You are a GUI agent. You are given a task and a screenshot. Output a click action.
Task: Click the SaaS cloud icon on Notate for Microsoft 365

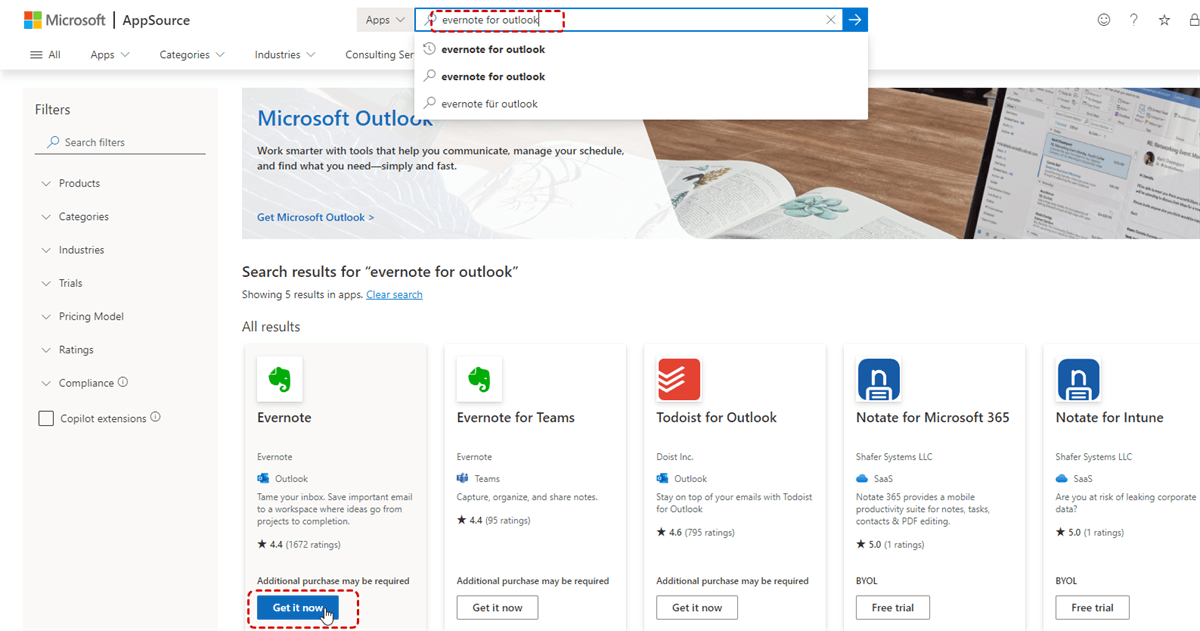coord(862,478)
